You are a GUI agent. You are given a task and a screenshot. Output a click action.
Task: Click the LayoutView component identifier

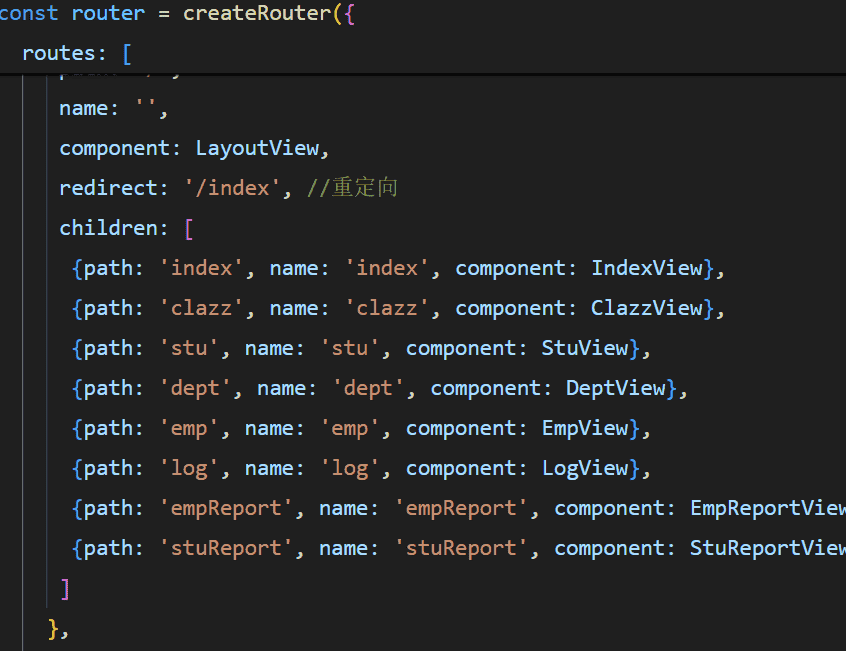[256, 148]
